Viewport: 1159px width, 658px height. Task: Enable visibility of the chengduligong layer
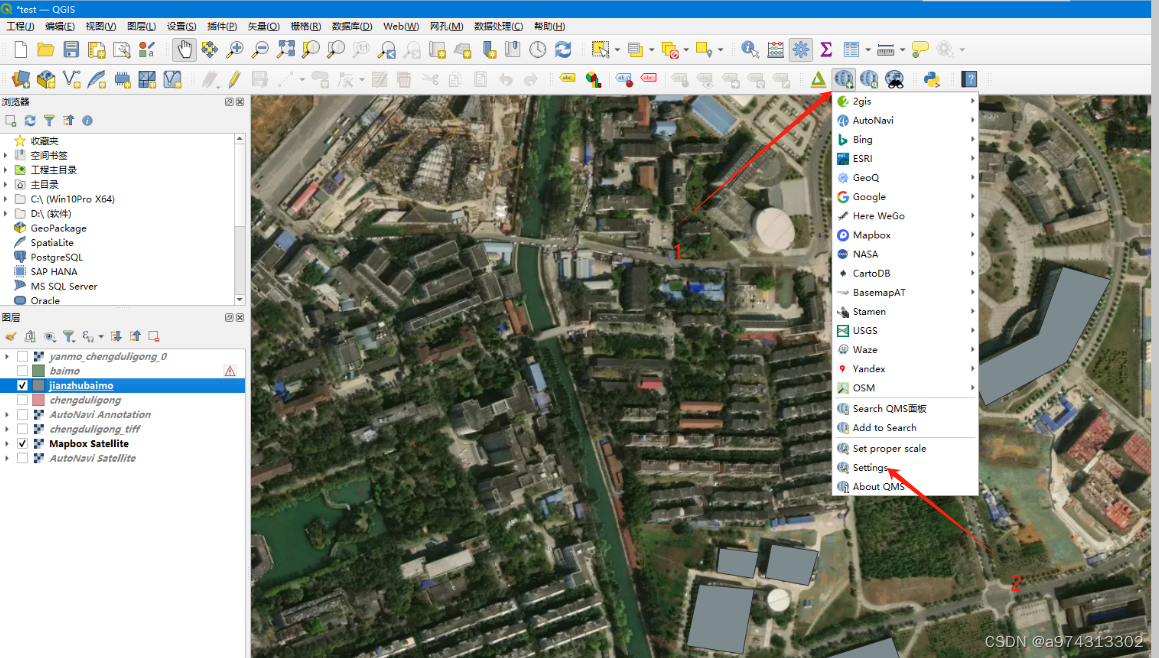click(22, 400)
